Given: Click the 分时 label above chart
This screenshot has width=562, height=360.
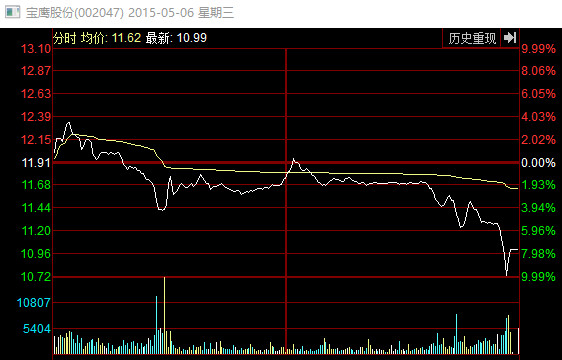Looking at the screenshot, I should (x=65, y=38).
